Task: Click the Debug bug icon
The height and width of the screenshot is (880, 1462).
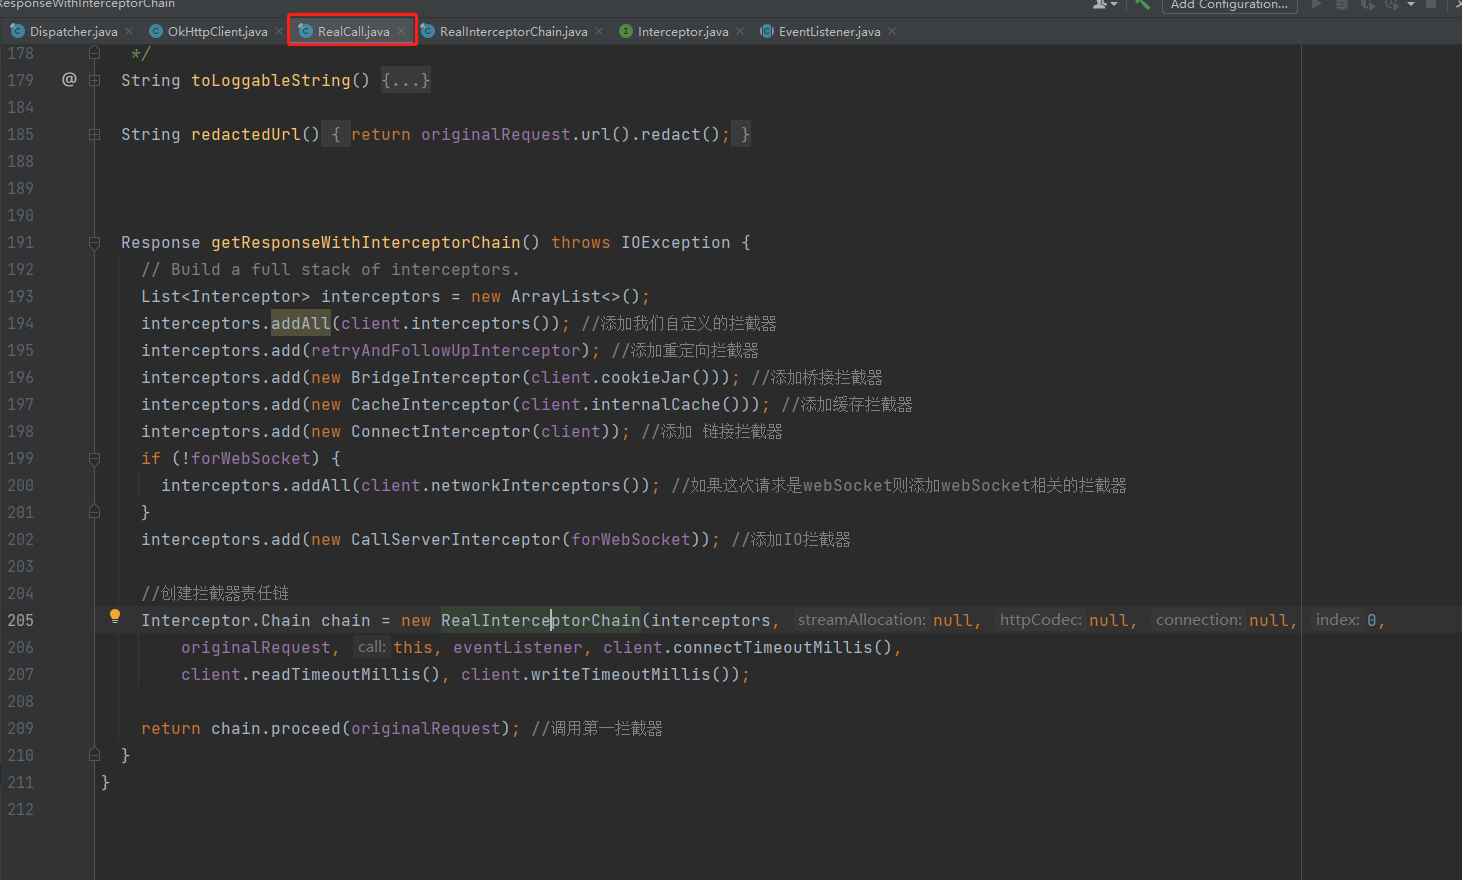Action: coord(1343,4)
